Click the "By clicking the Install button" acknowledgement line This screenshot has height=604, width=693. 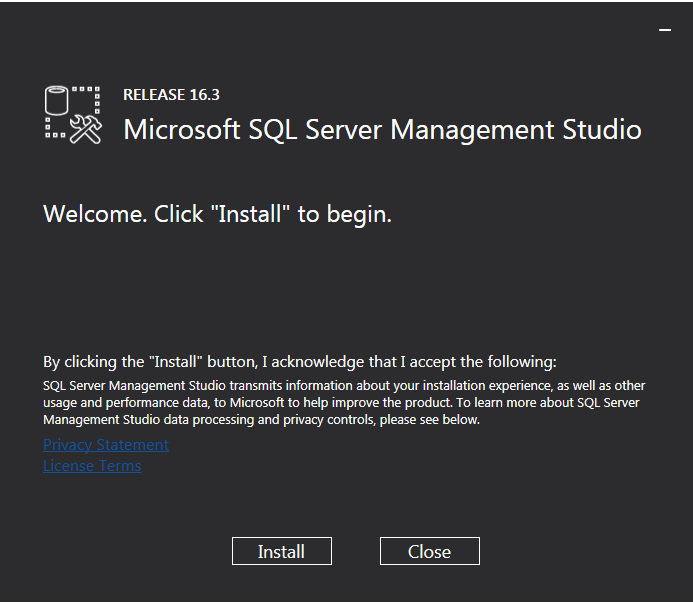pos(299,362)
